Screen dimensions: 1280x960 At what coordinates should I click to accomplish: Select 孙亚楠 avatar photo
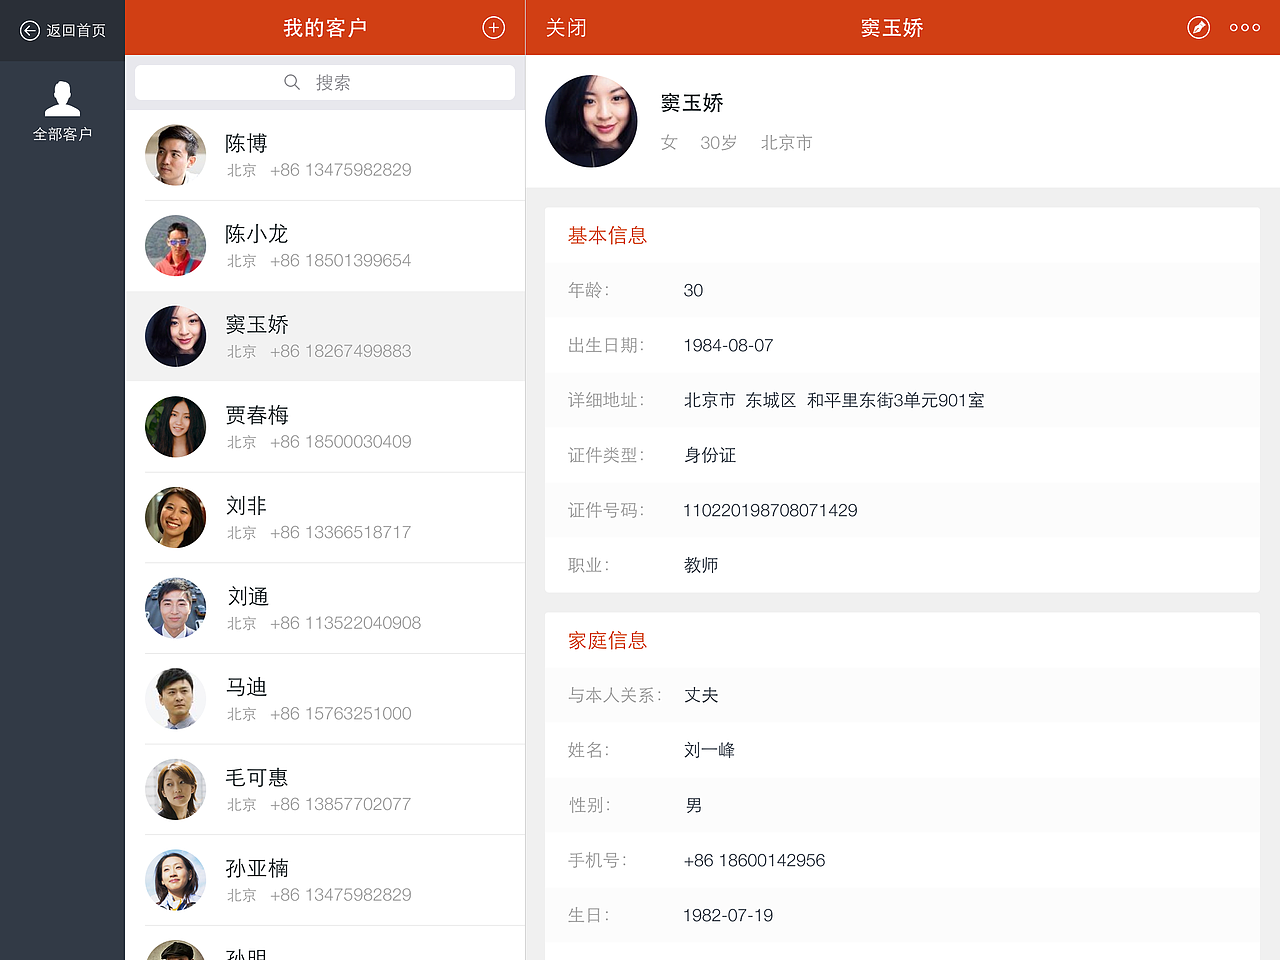coord(175,880)
